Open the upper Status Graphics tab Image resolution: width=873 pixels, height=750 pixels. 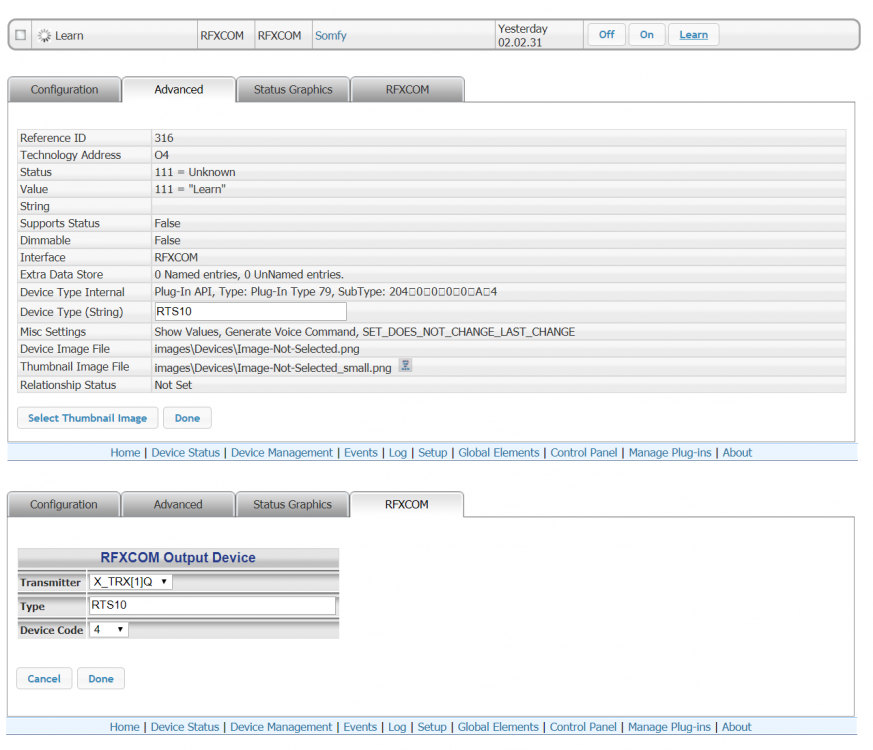[293, 90]
